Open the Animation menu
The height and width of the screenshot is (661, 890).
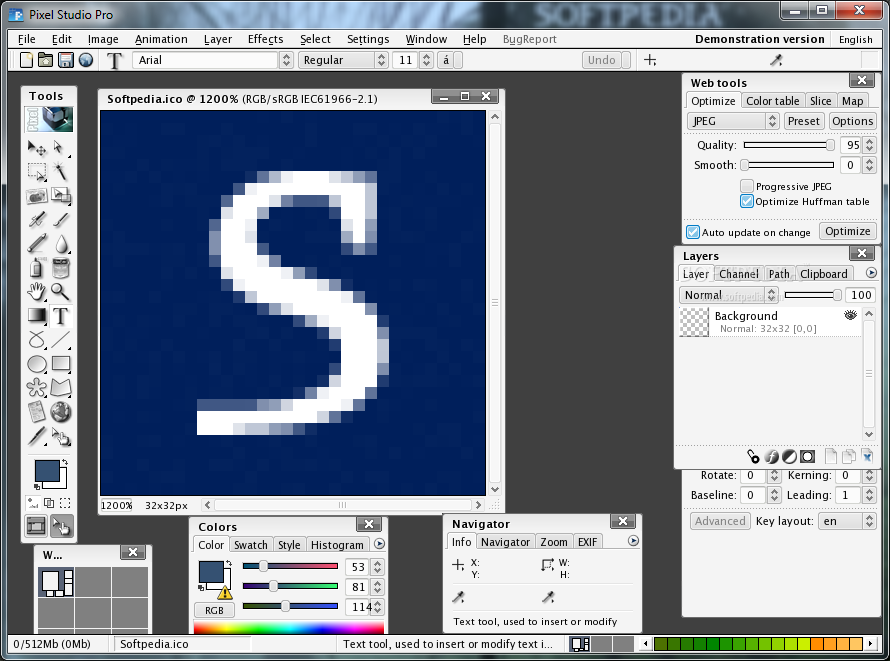161,39
